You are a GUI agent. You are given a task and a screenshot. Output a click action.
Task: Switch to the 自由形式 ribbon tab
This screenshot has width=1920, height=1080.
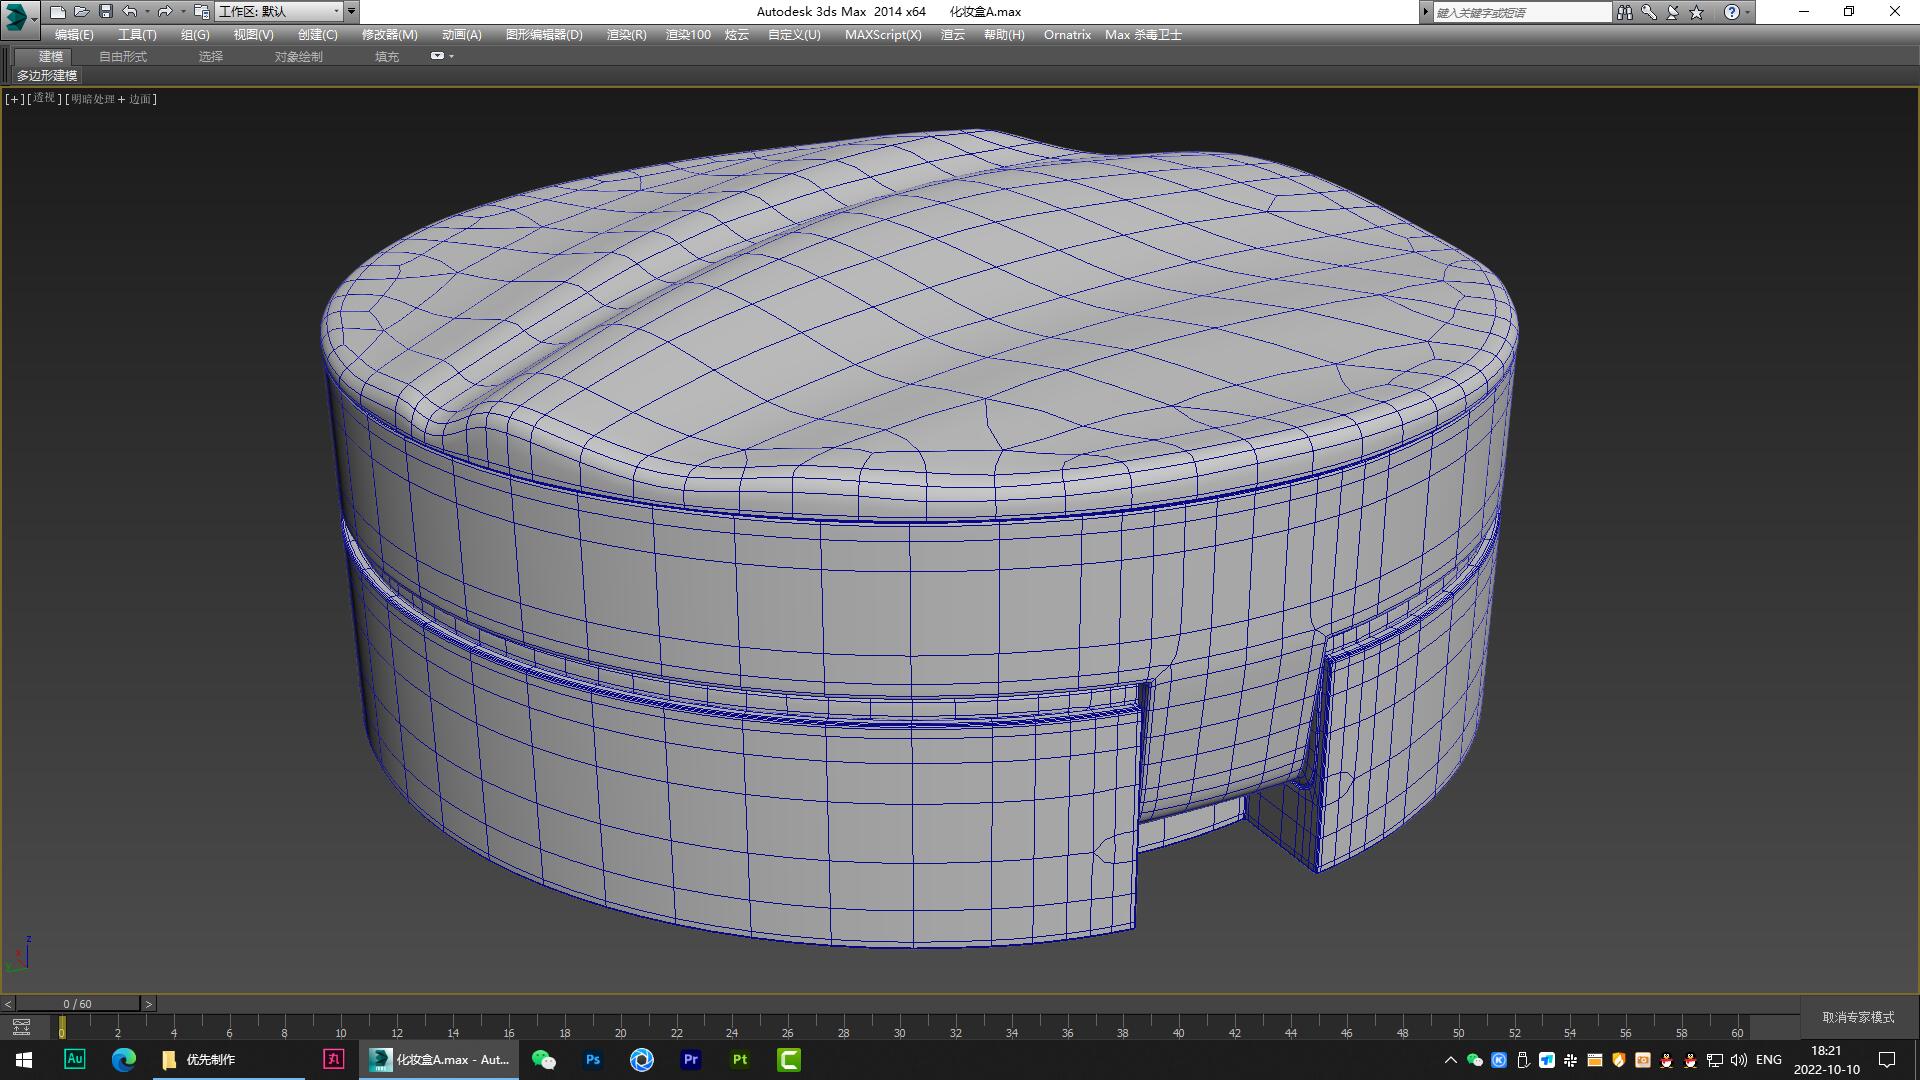pos(123,56)
